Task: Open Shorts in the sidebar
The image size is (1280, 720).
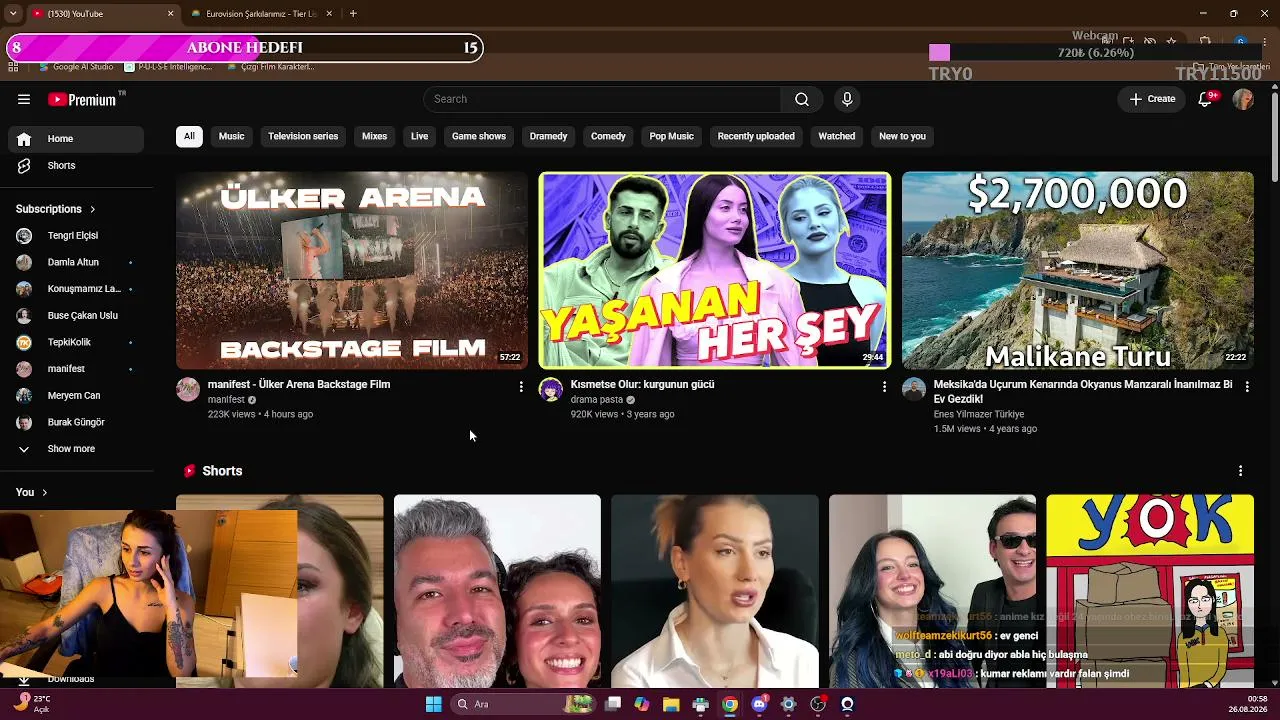Action: point(76,166)
